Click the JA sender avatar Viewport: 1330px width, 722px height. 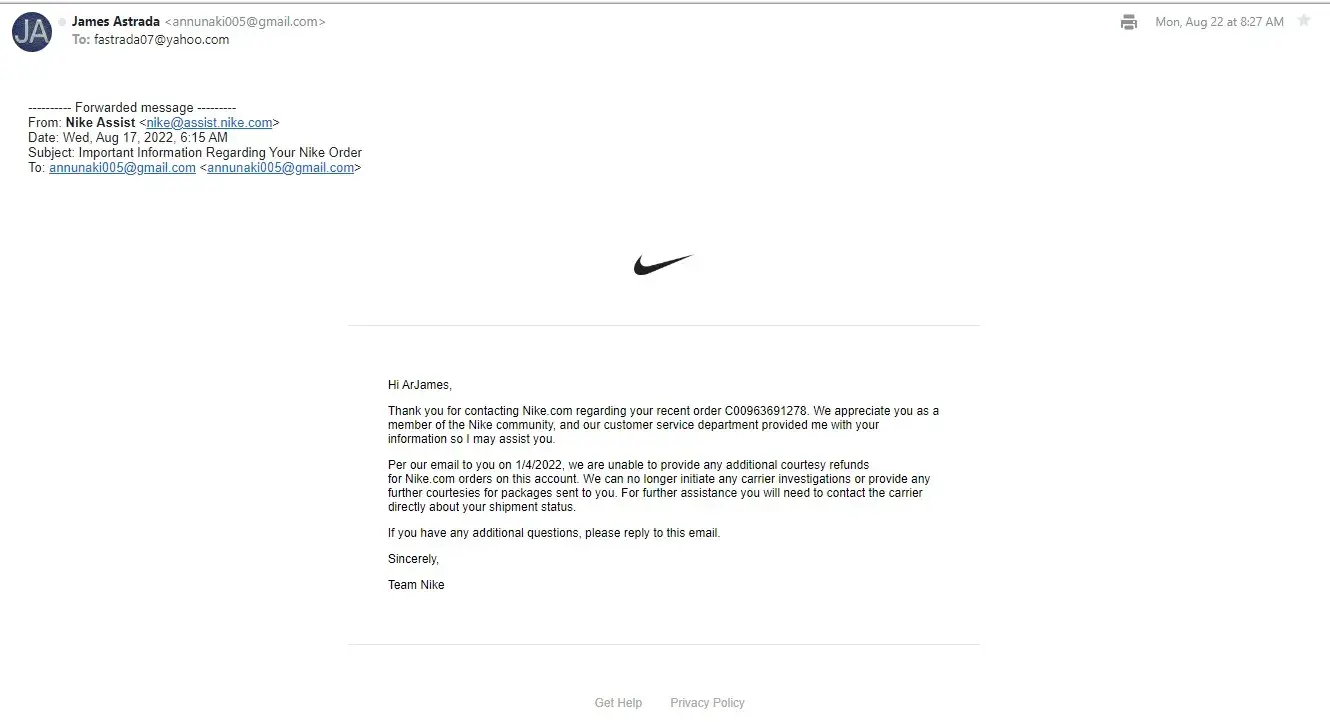(32, 32)
